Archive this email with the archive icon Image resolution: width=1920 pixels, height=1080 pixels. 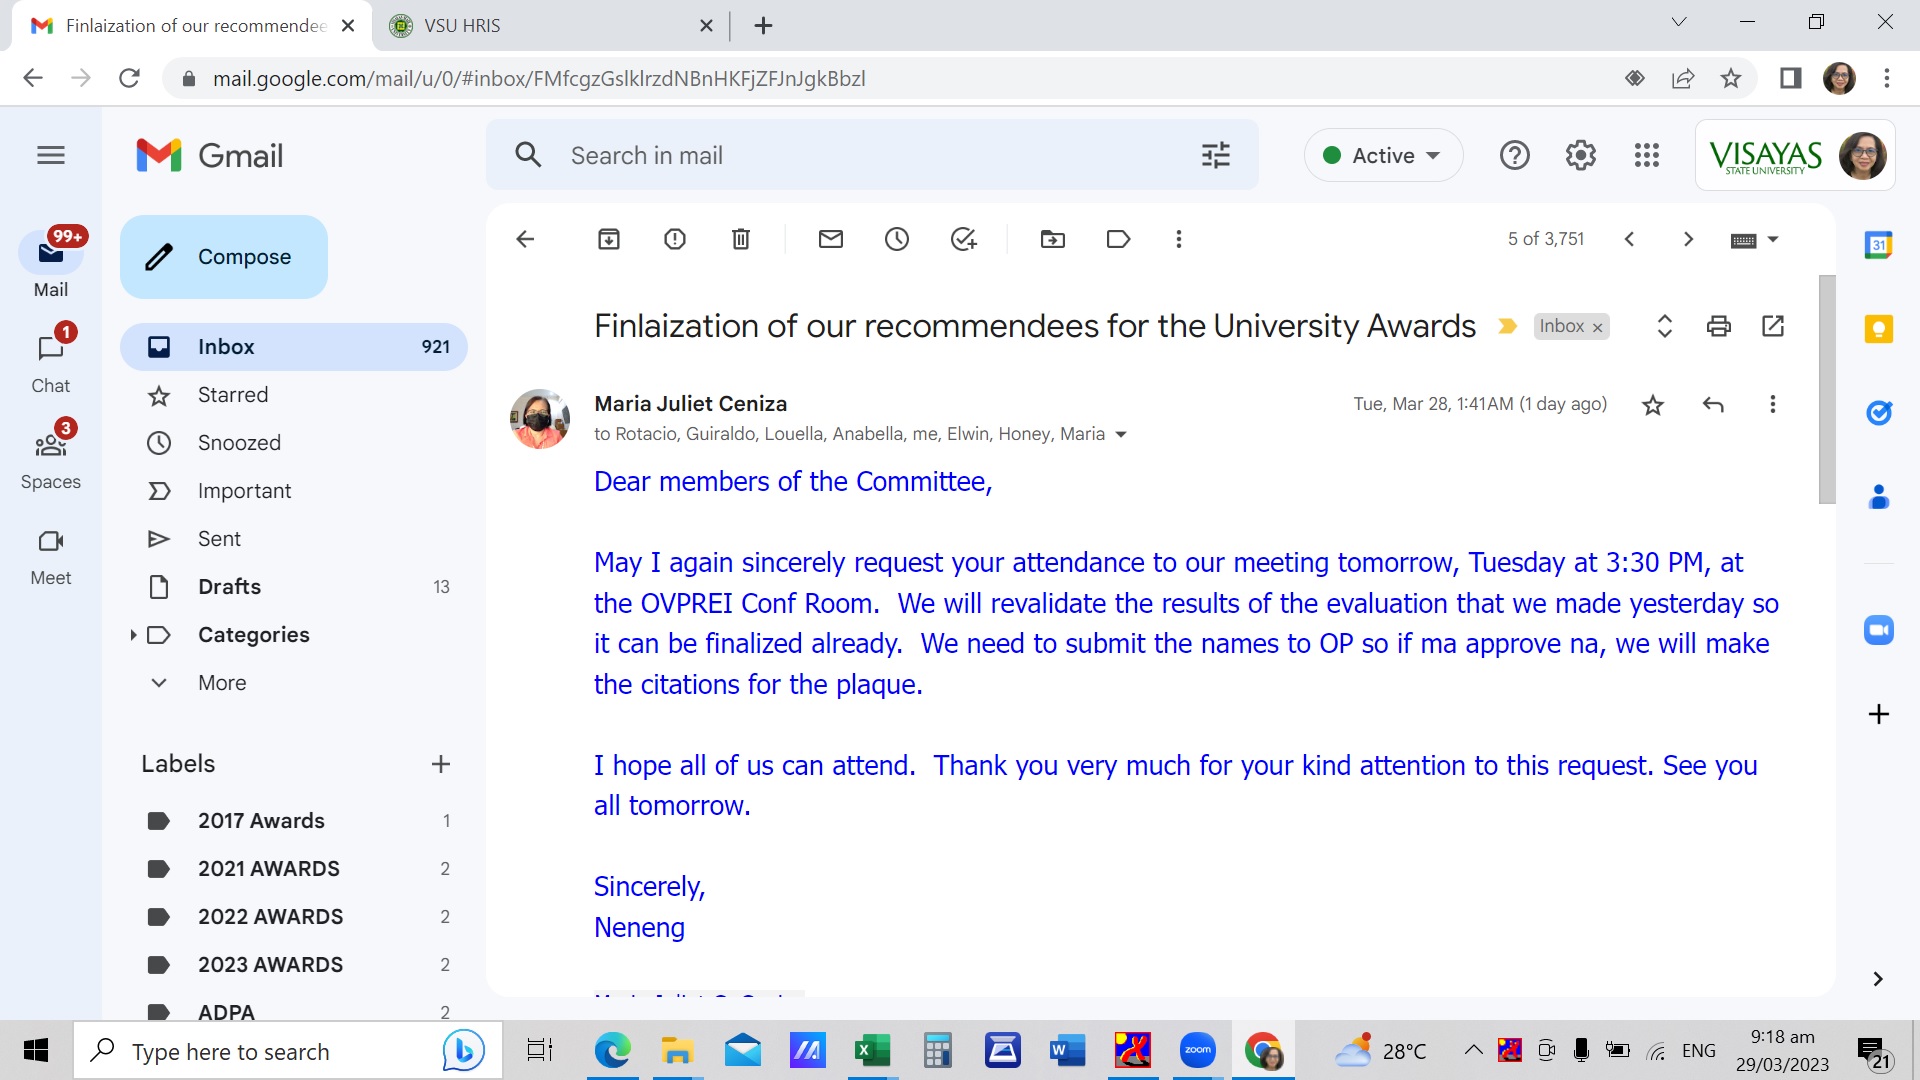pyautogui.click(x=609, y=239)
